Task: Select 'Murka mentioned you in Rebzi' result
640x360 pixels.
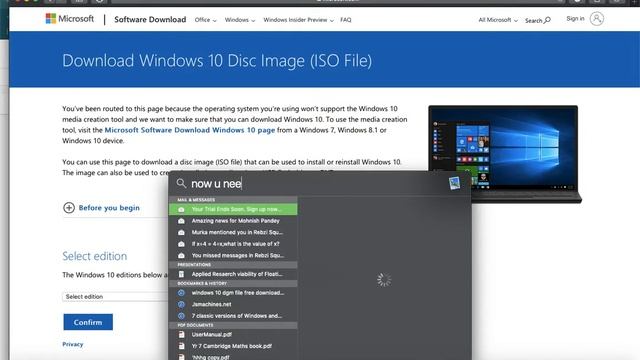Action: click(x=233, y=232)
